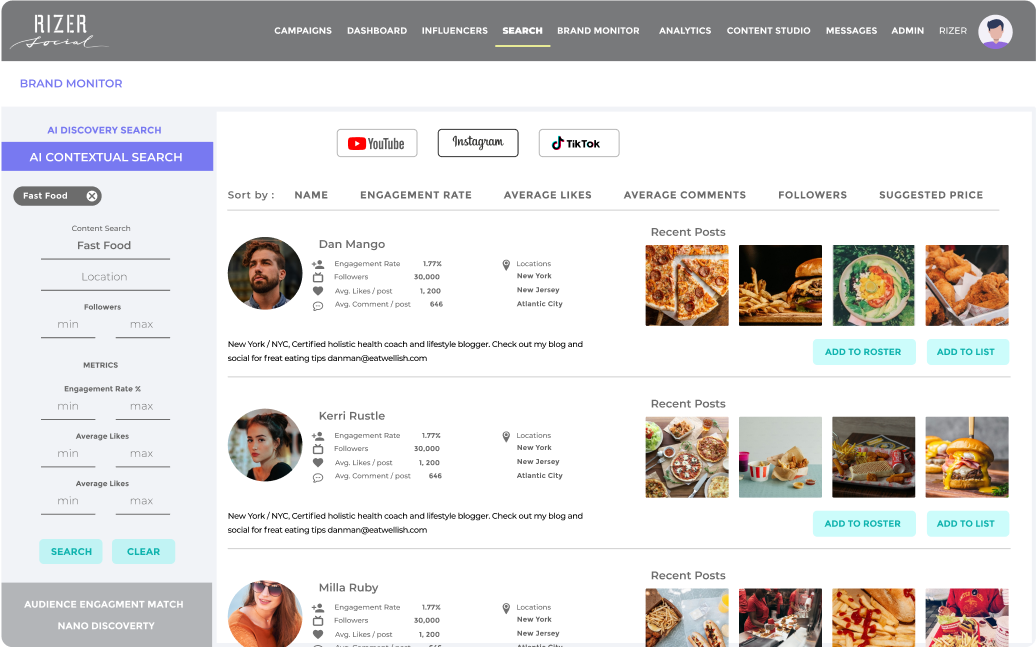
Task: Click the Content Search input field
Action: (x=105, y=246)
